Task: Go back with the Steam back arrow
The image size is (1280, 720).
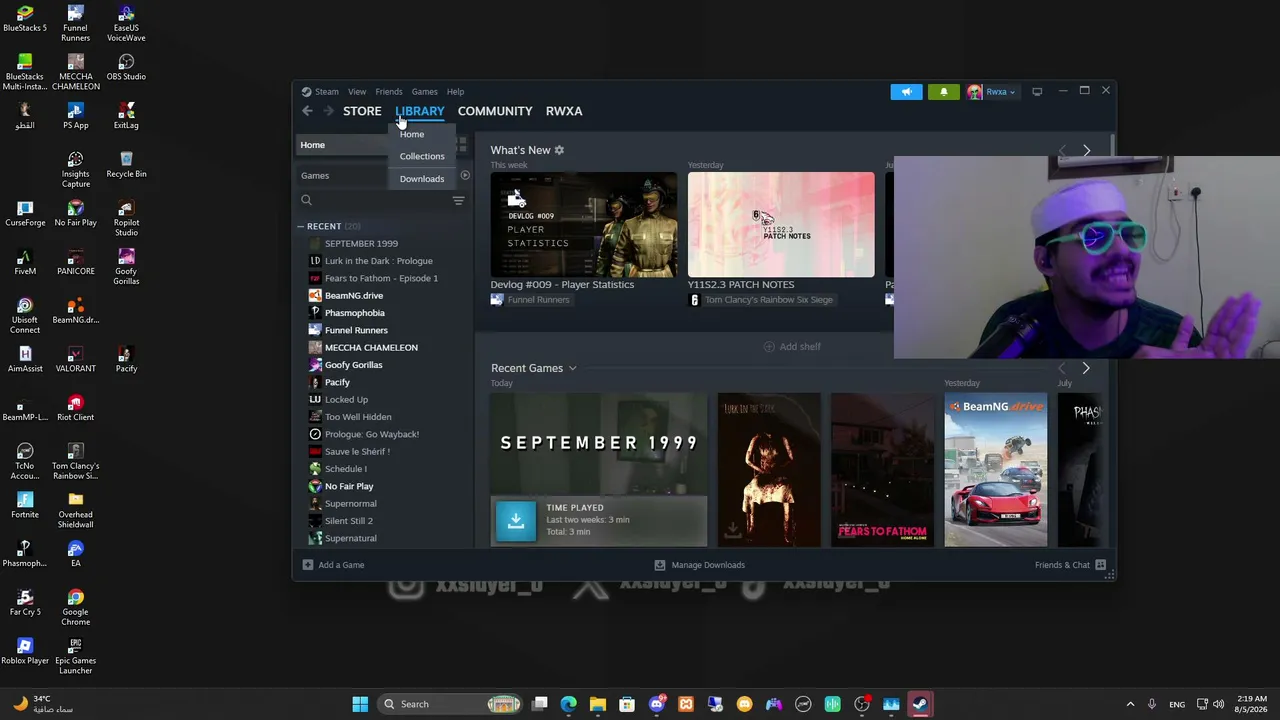Action: pyautogui.click(x=307, y=111)
